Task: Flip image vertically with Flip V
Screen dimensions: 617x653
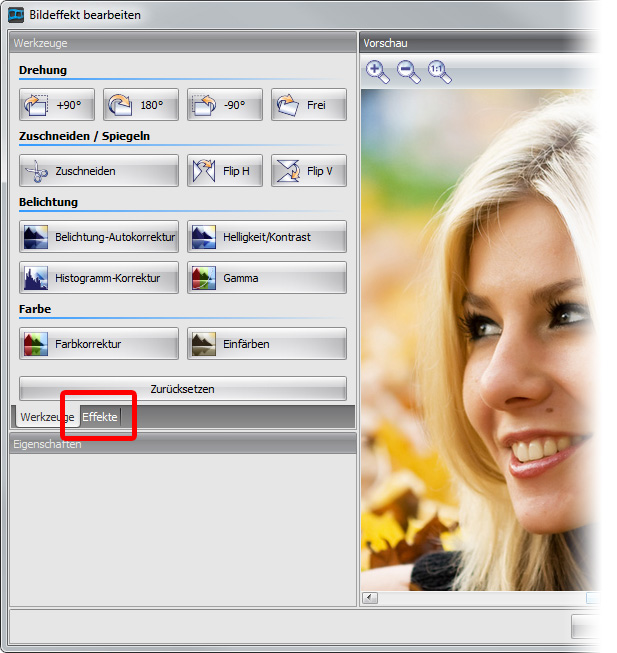Action: (x=308, y=171)
